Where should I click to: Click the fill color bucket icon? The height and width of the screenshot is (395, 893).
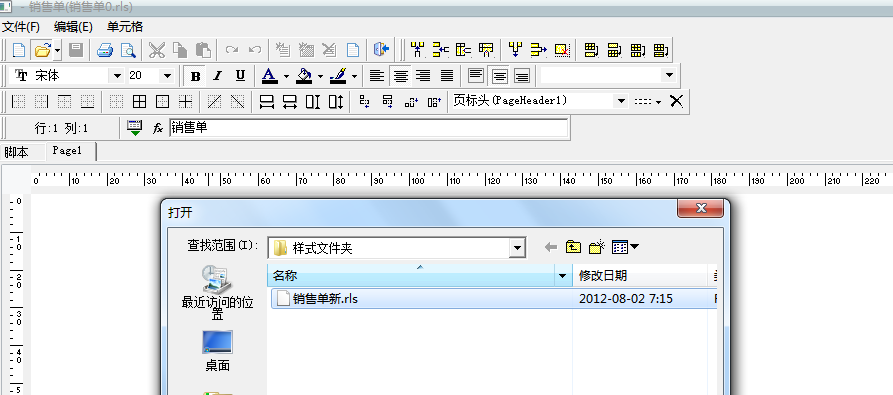pos(305,75)
